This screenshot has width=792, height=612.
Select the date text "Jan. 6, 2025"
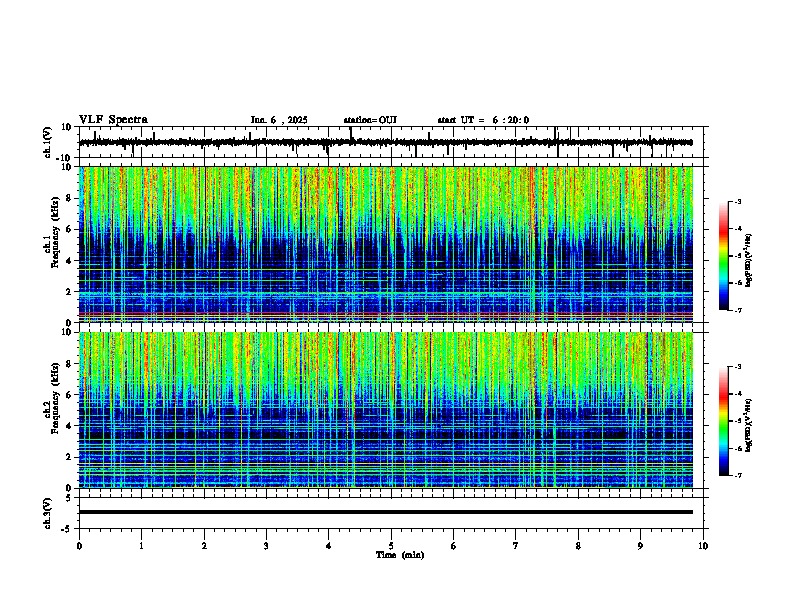click(x=279, y=120)
